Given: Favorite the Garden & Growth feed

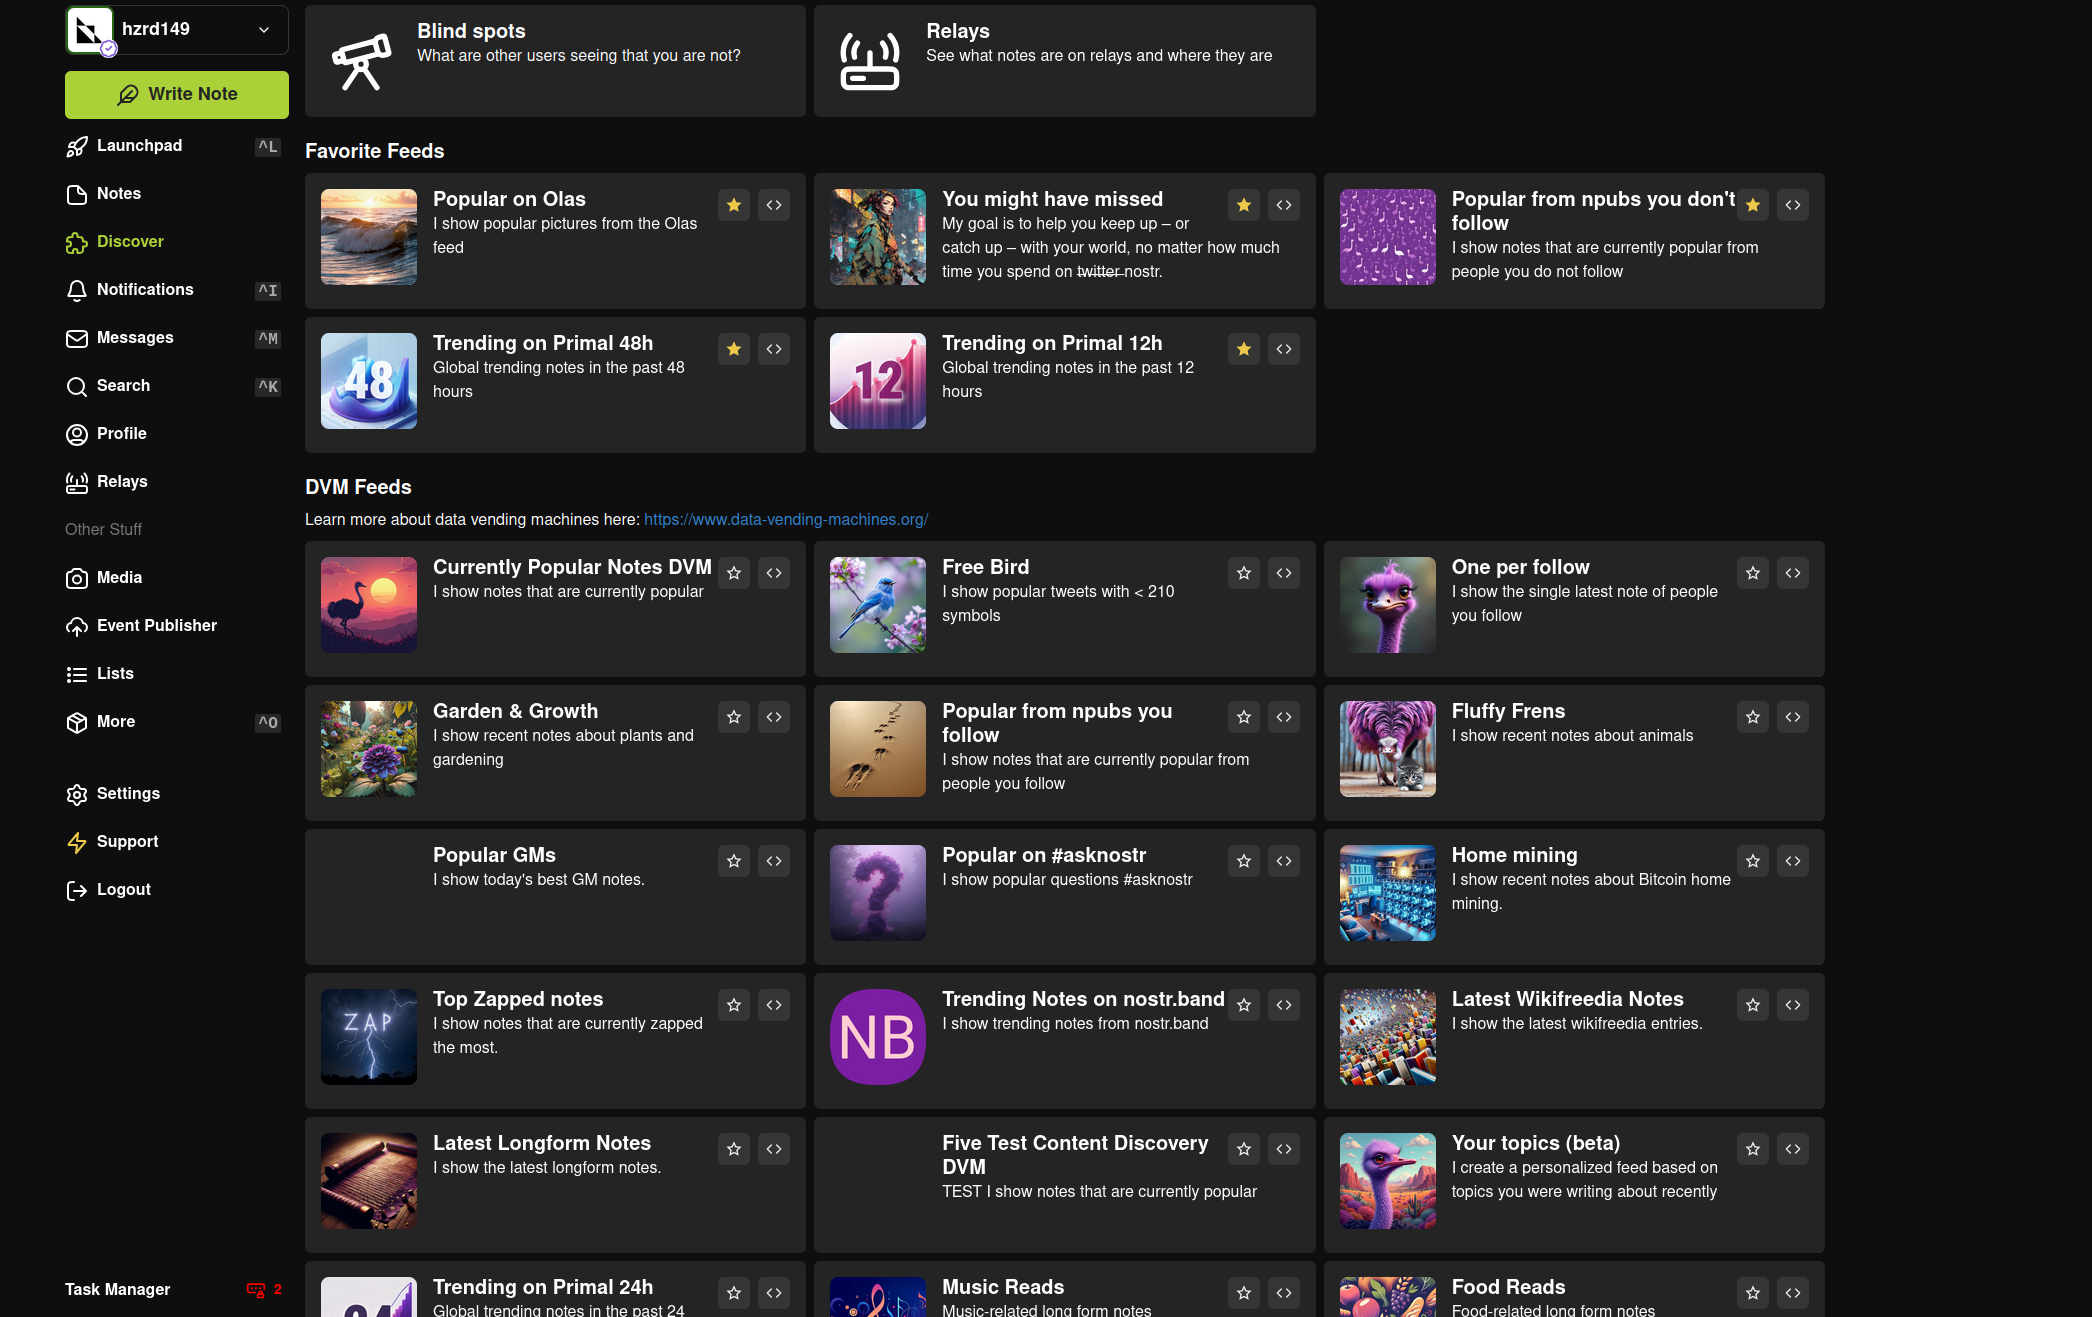Looking at the screenshot, I should [734, 717].
